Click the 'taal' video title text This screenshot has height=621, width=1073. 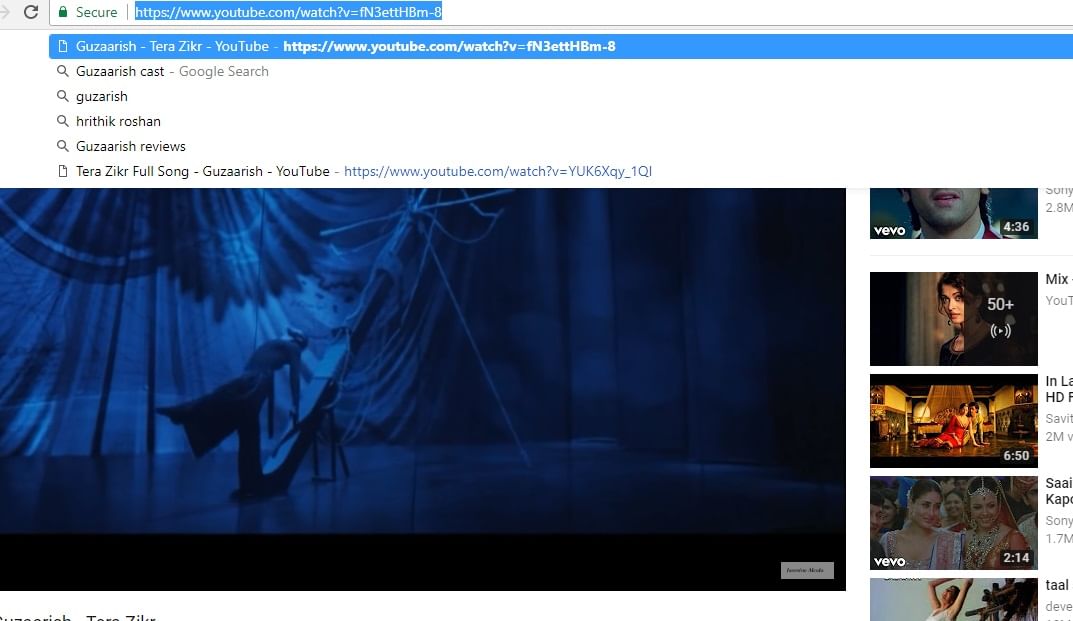point(1057,585)
